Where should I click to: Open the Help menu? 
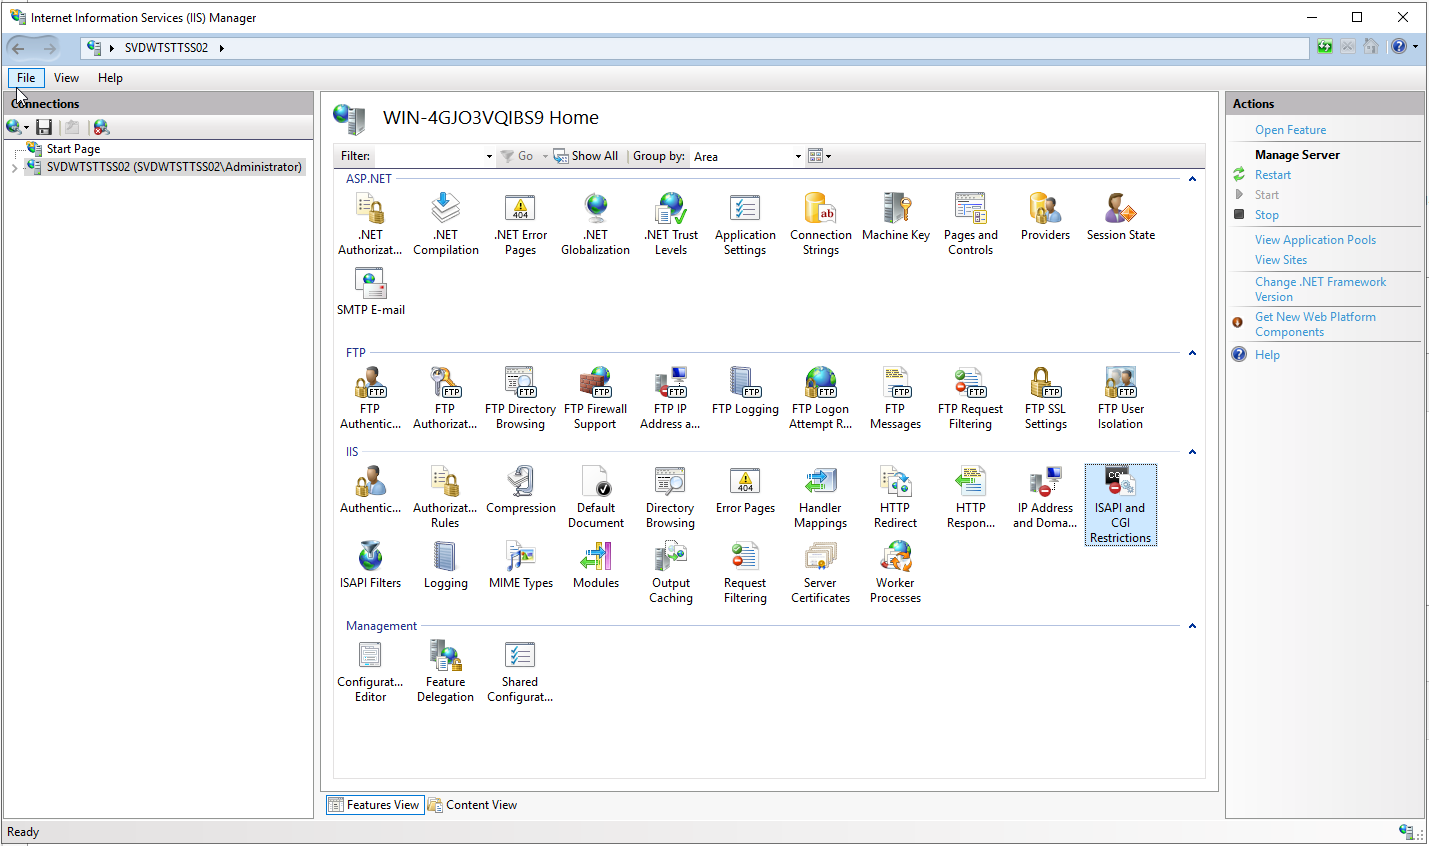pyautogui.click(x=110, y=78)
